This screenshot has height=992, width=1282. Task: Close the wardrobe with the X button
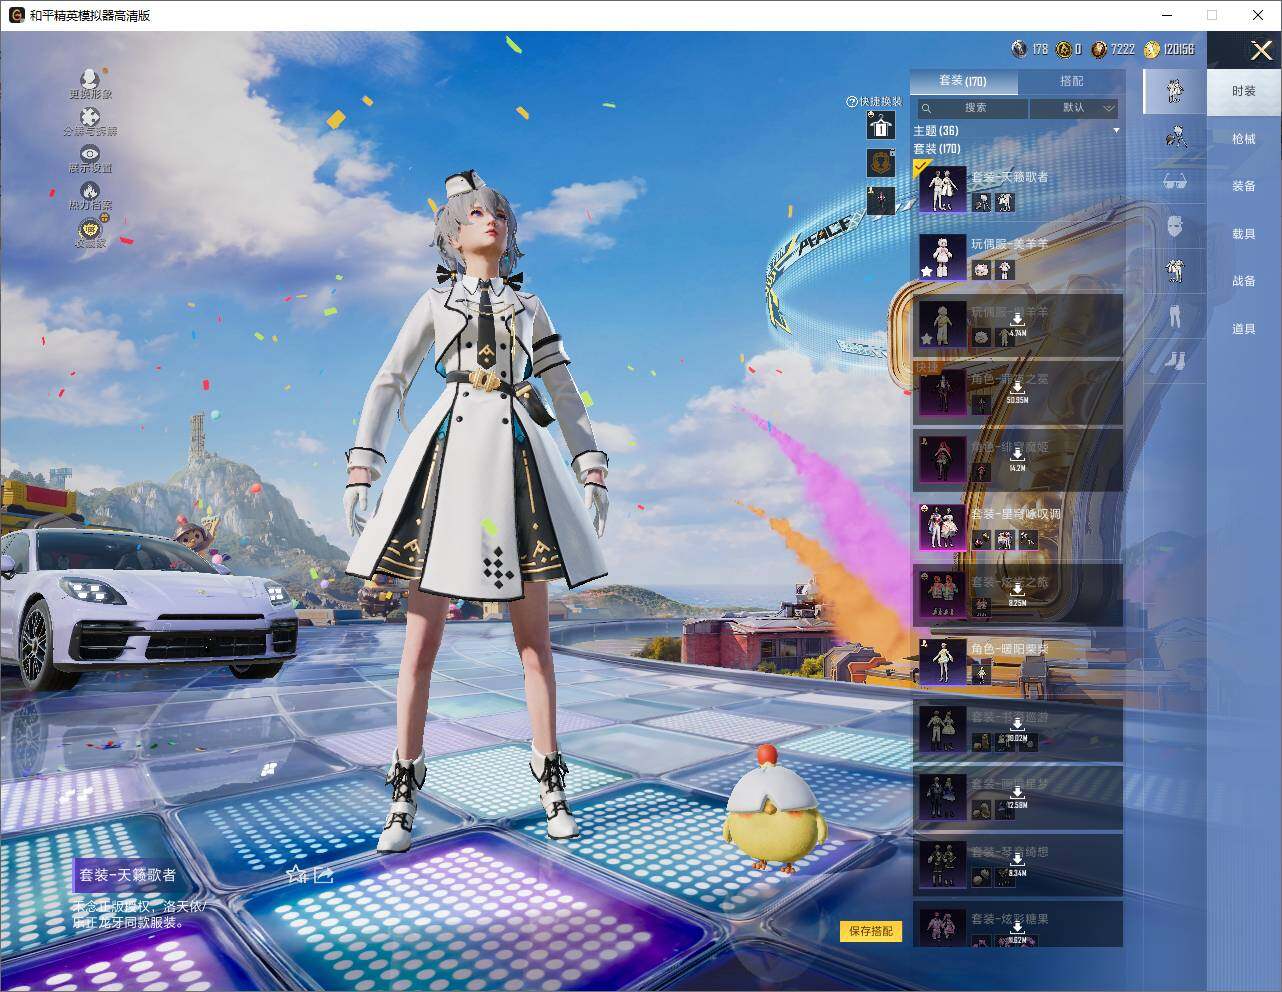pos(1261,50)
